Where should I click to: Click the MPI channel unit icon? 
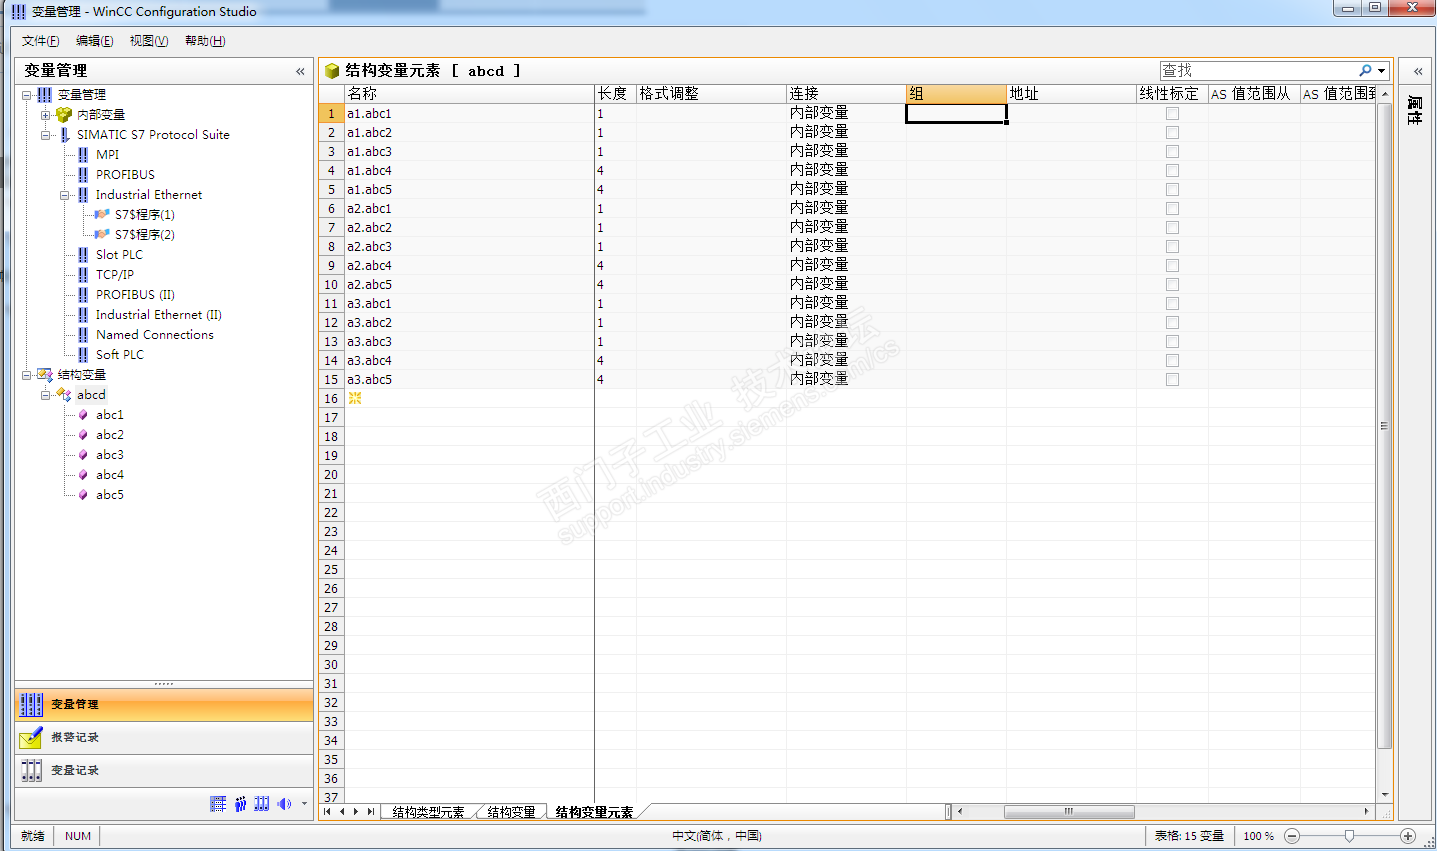coord(83,155)
